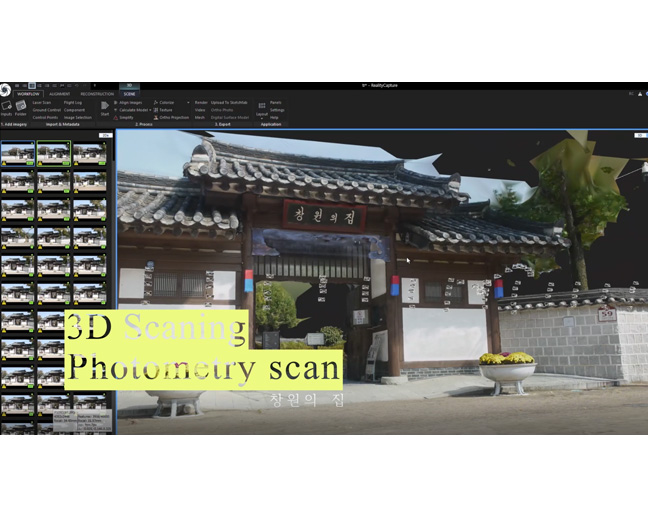Image resolution: width=648 pixels, height=516 pixels.
Task: Open Settings in the Application group
Action: pos(277,110)
